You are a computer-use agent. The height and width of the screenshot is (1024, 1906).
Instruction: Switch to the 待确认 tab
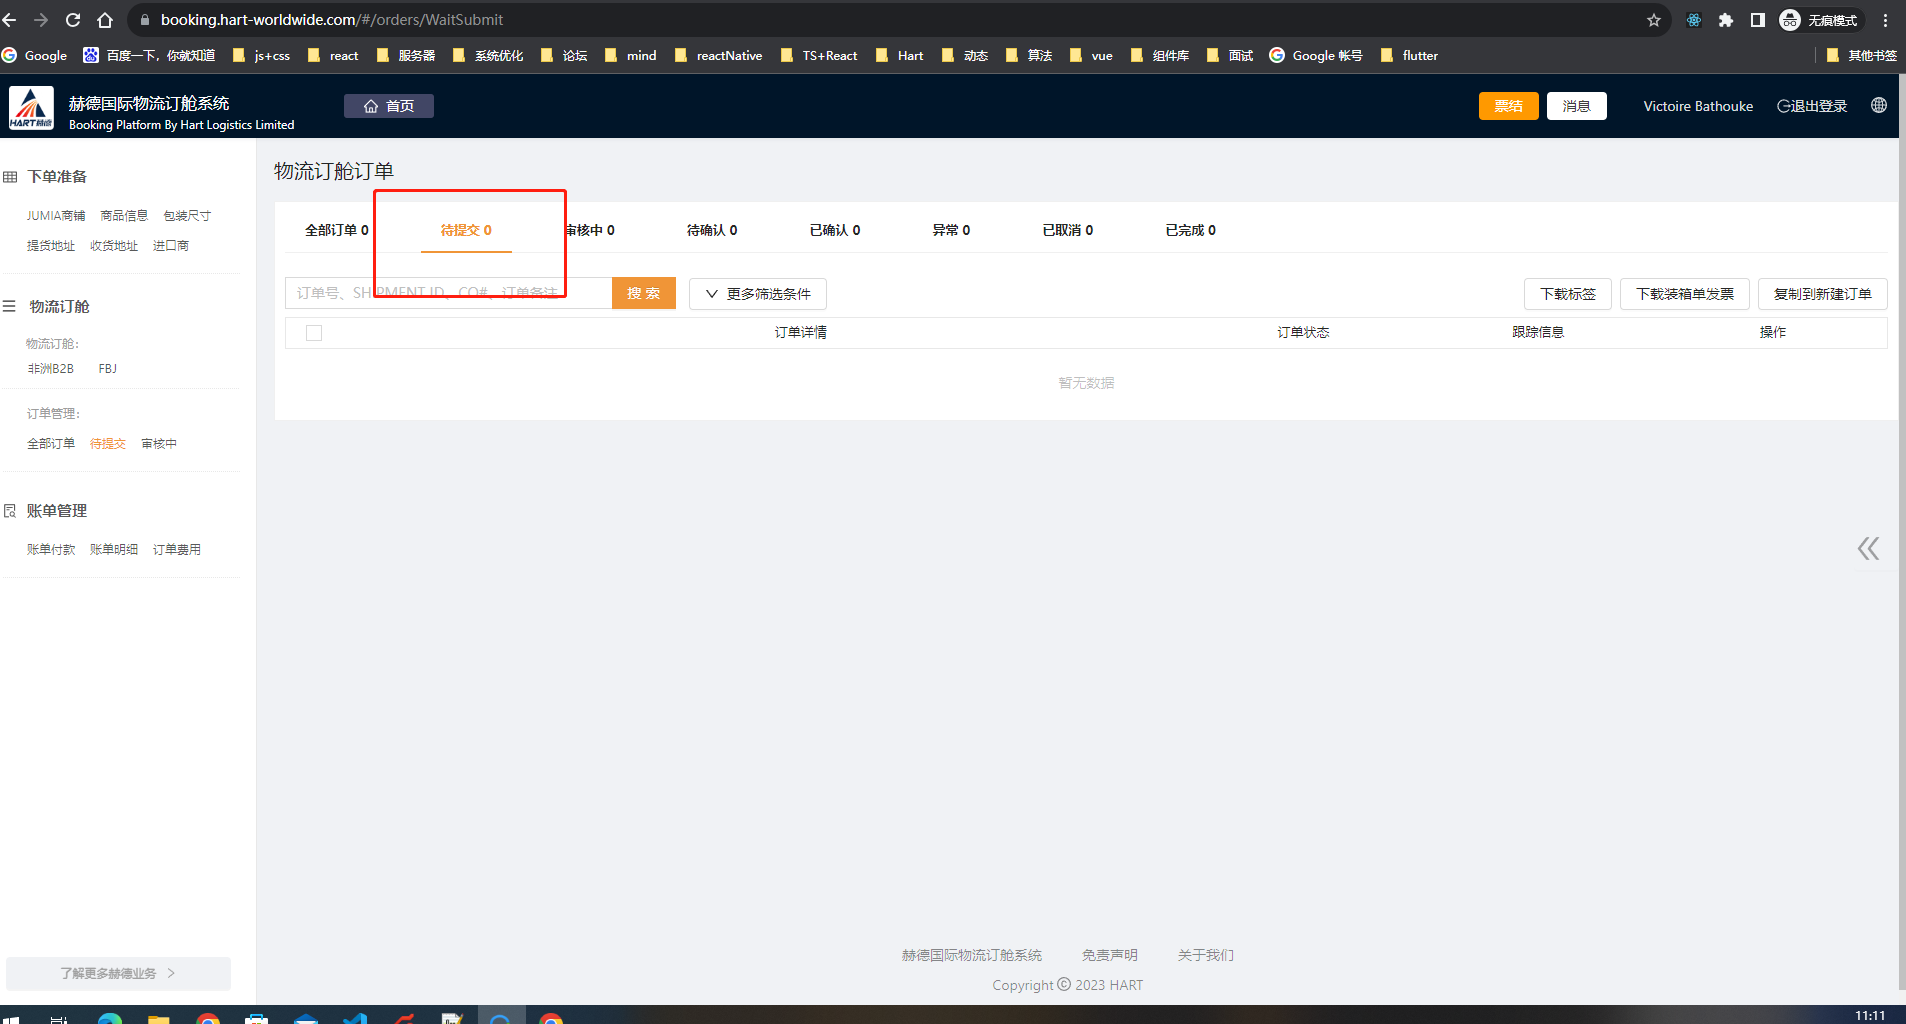click(x=711, y=230)
